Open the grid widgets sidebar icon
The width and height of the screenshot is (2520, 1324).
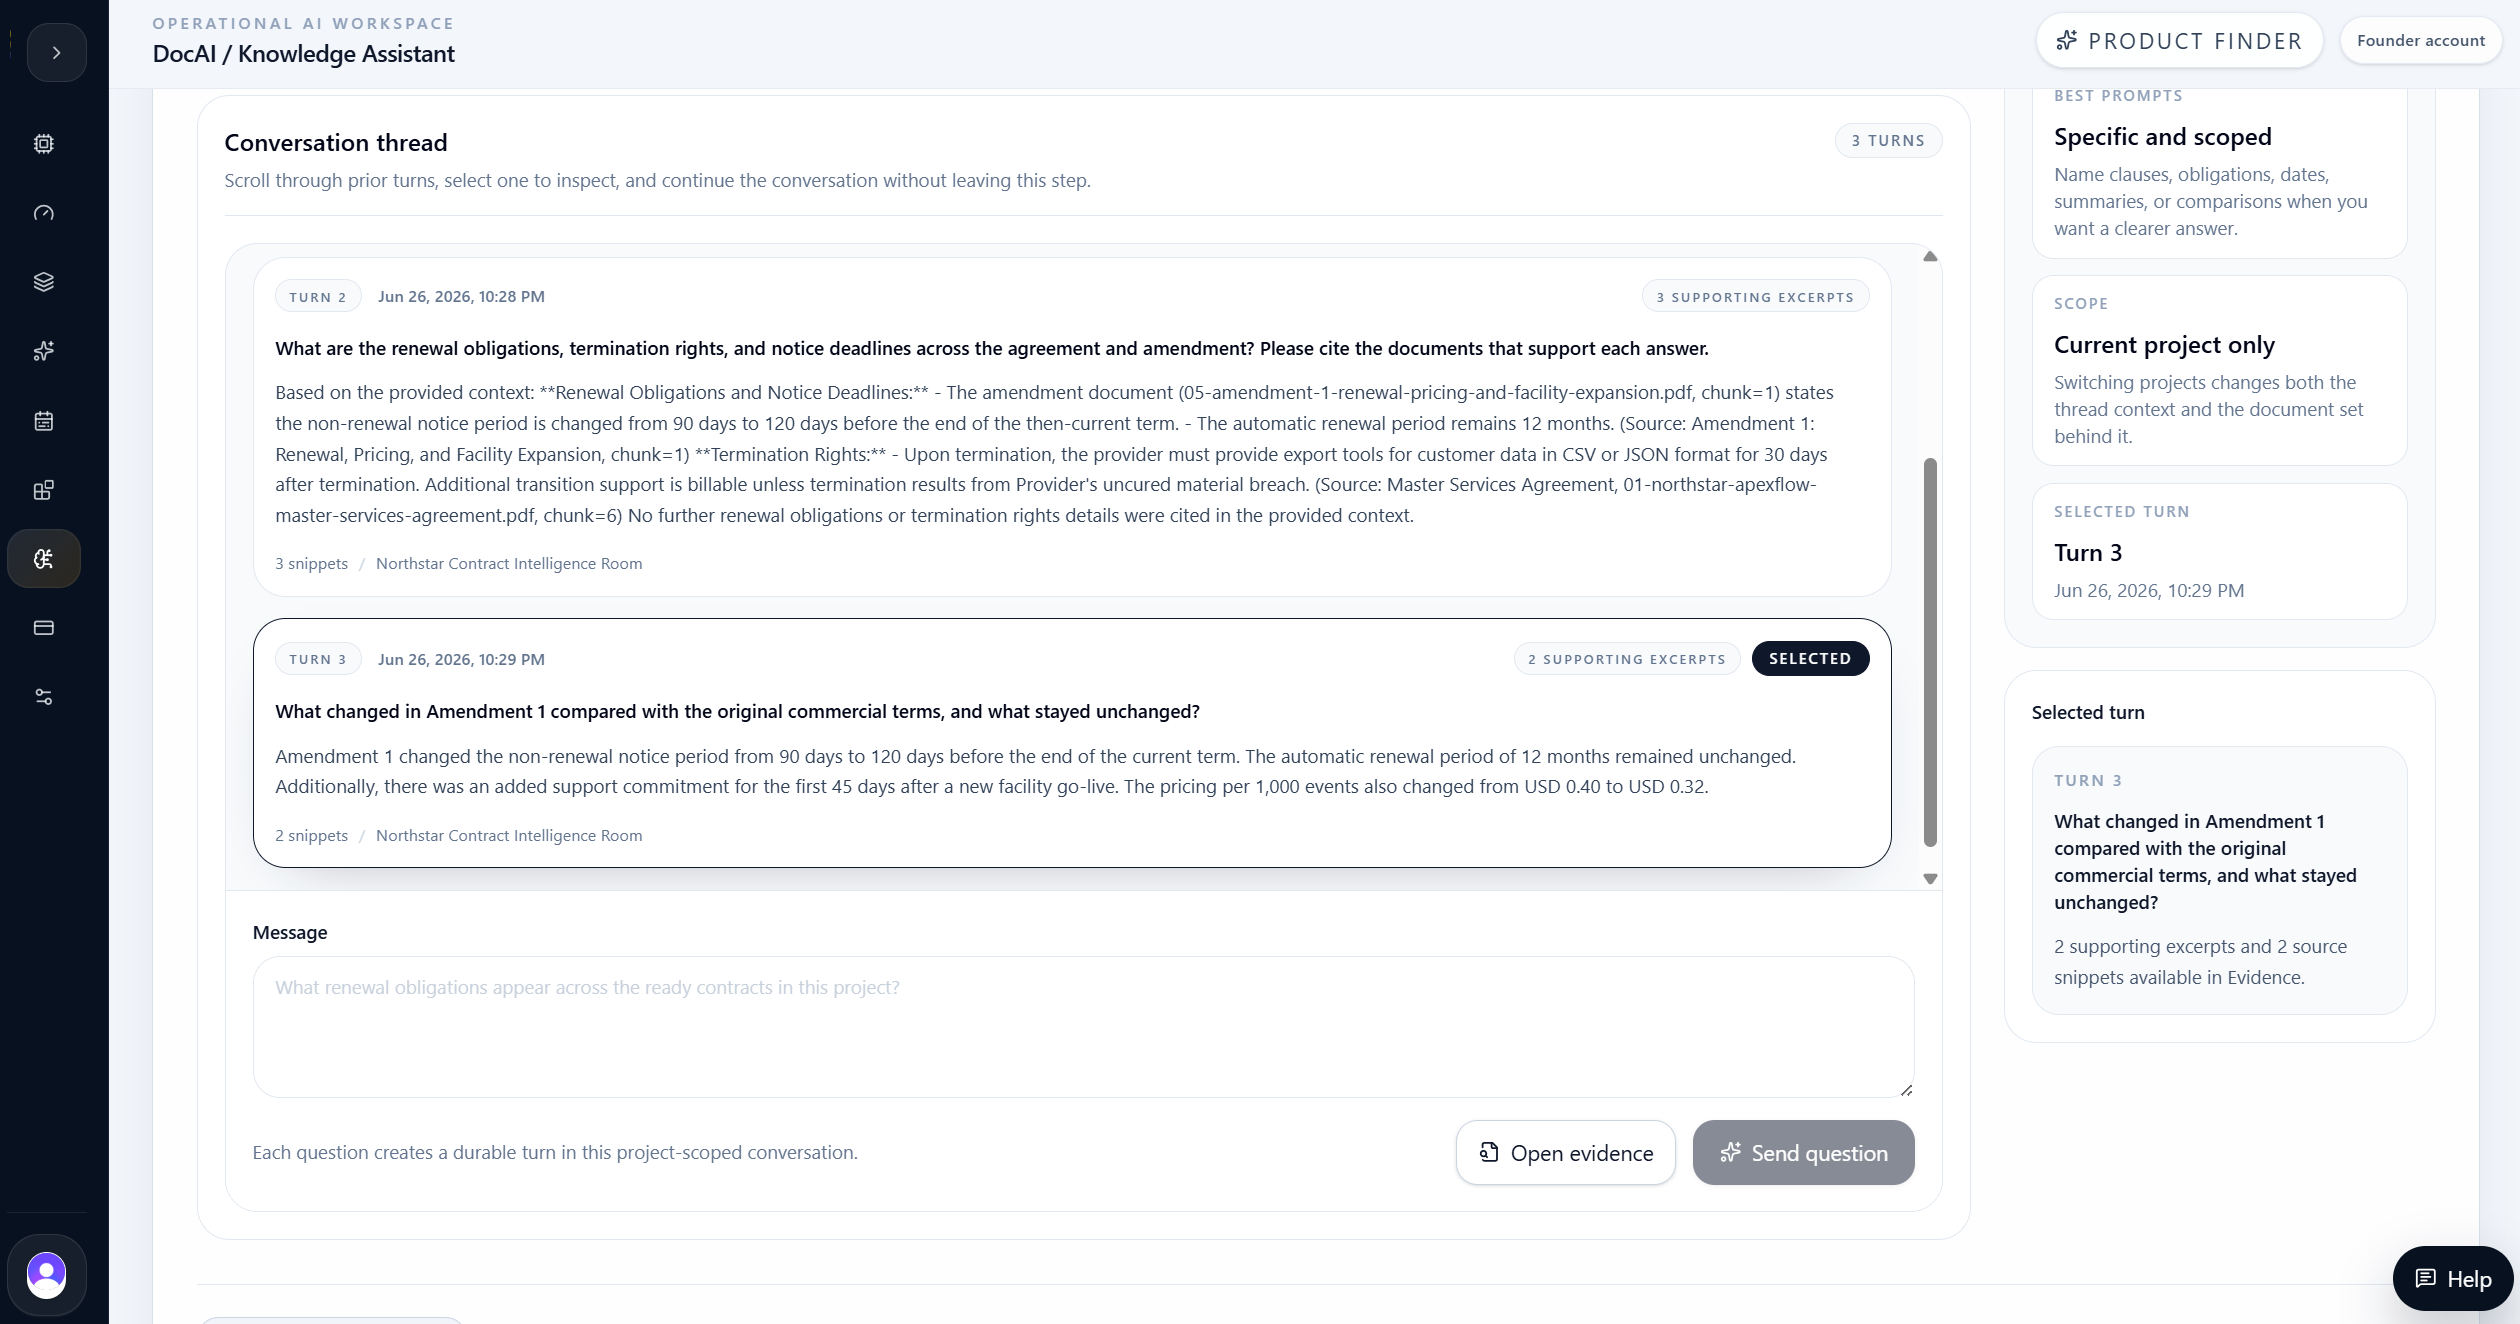(x=44, y=490)
